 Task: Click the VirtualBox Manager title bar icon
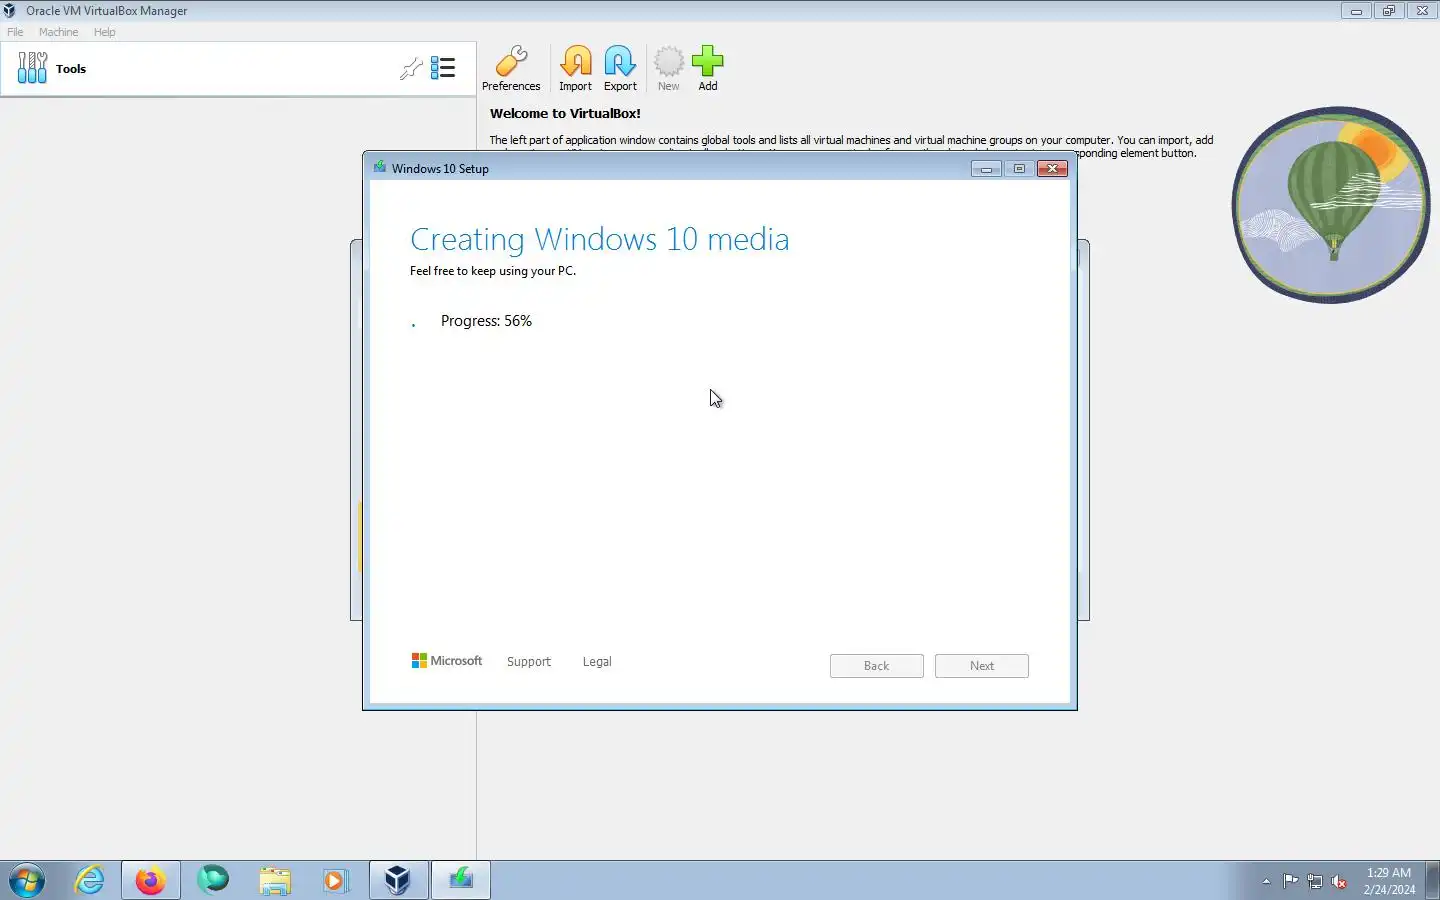pyautogui.click(x=10, y=11)
